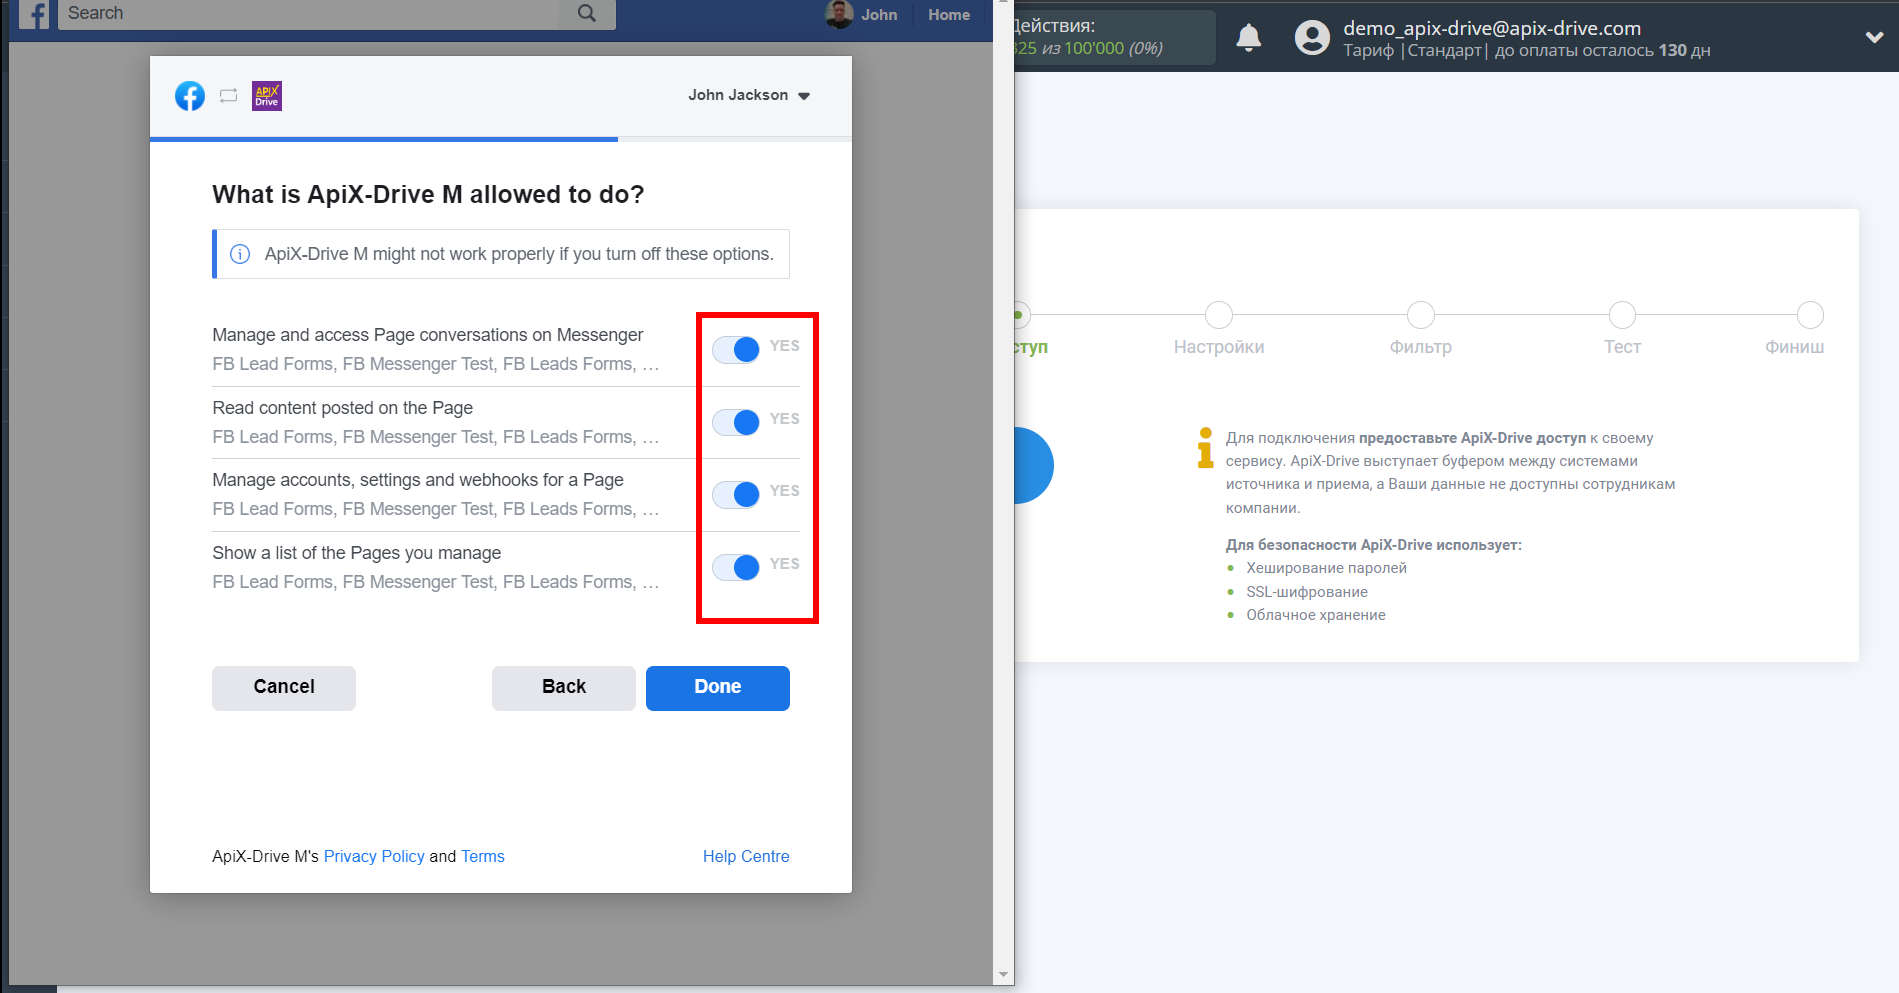This screenshot has height=993, width=1899.
Task: Toggle Read content posted on the Page switch
Action: point(736,422)
